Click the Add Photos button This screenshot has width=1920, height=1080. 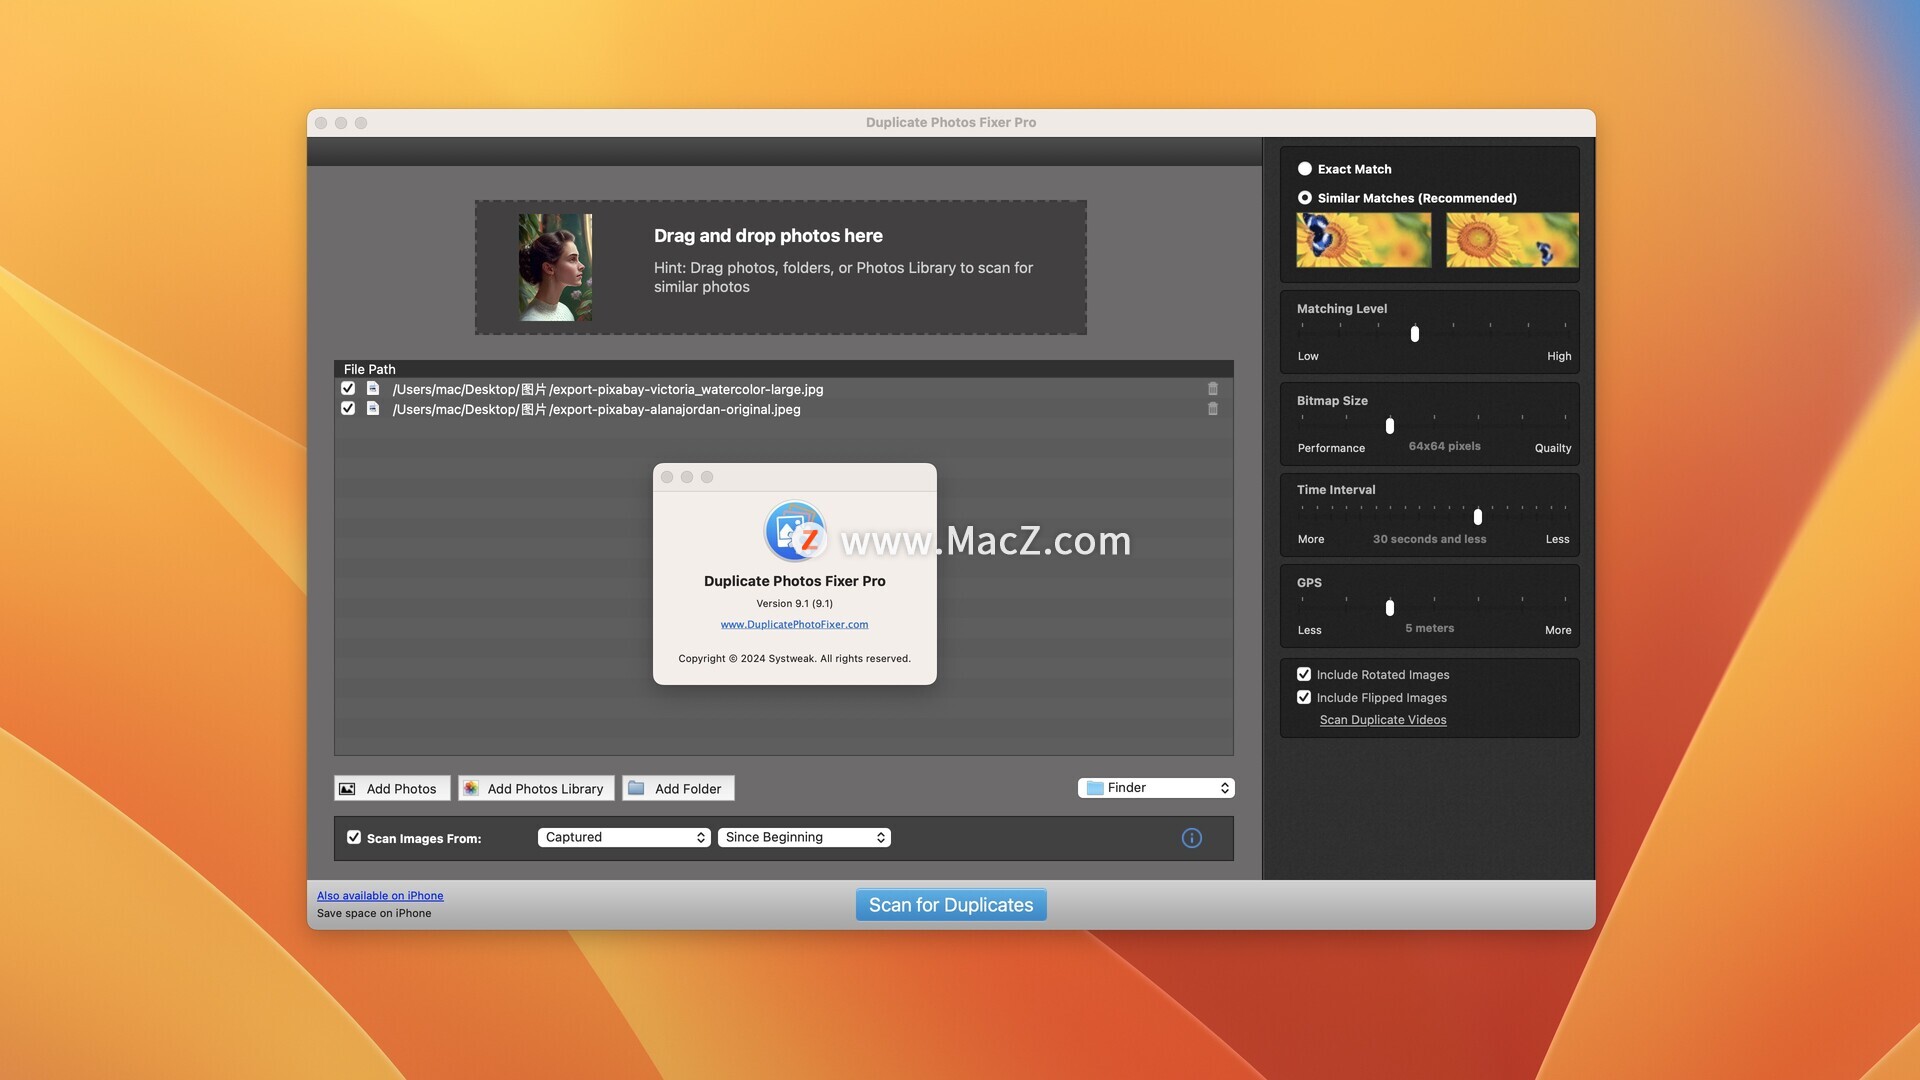pyautogui.click(x=392, y=789)
